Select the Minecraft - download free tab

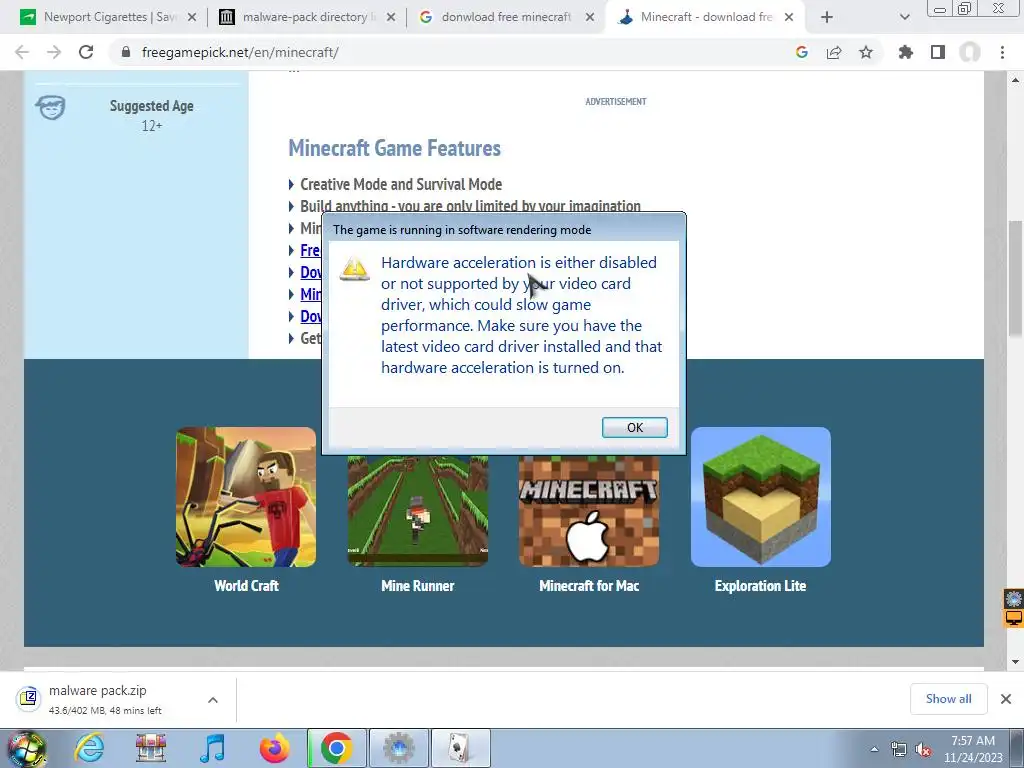click(x=705, y=17)
